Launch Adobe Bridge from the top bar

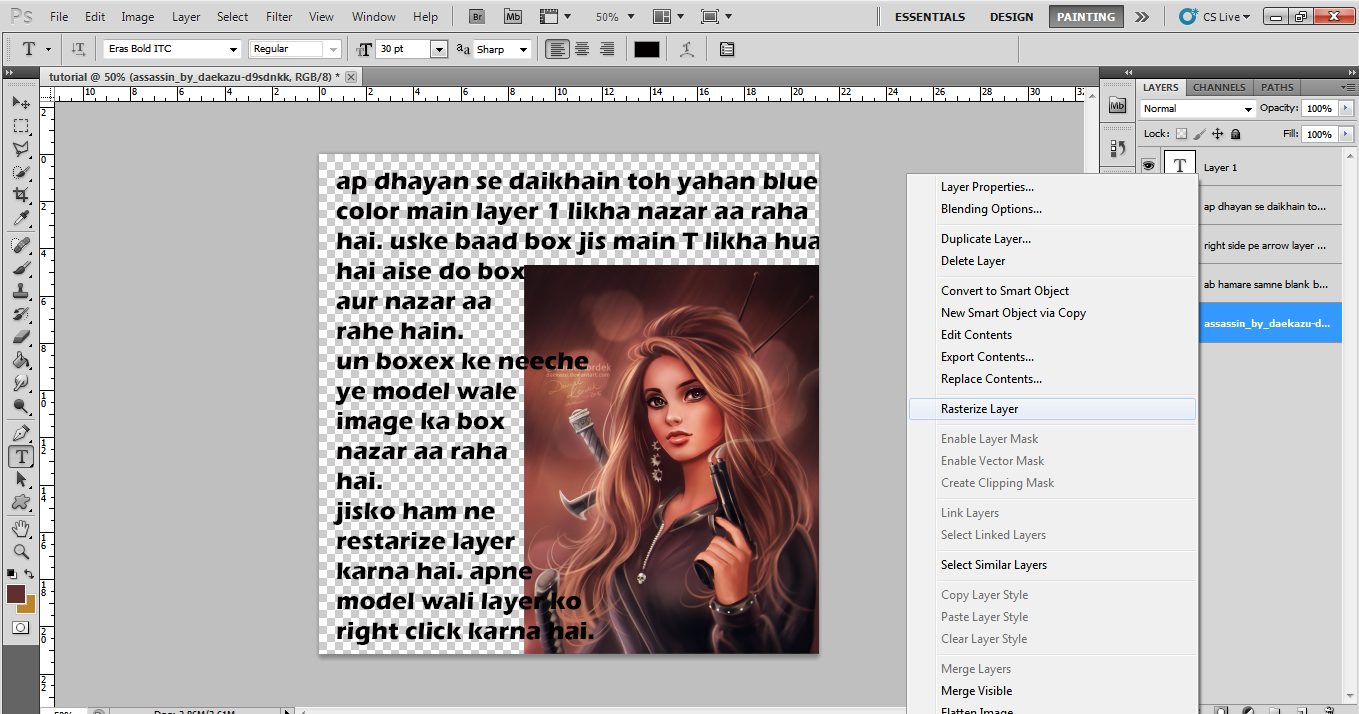478,16
